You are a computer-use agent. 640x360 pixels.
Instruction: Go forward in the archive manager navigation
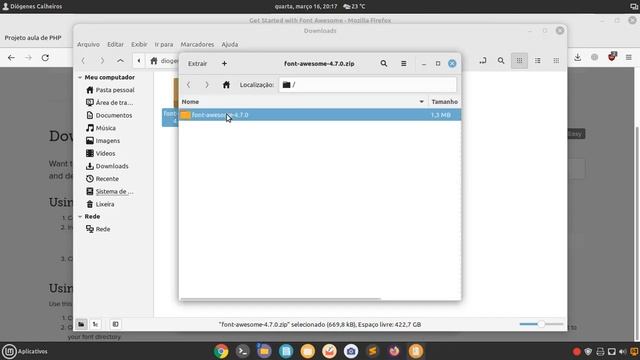(207, 85)
